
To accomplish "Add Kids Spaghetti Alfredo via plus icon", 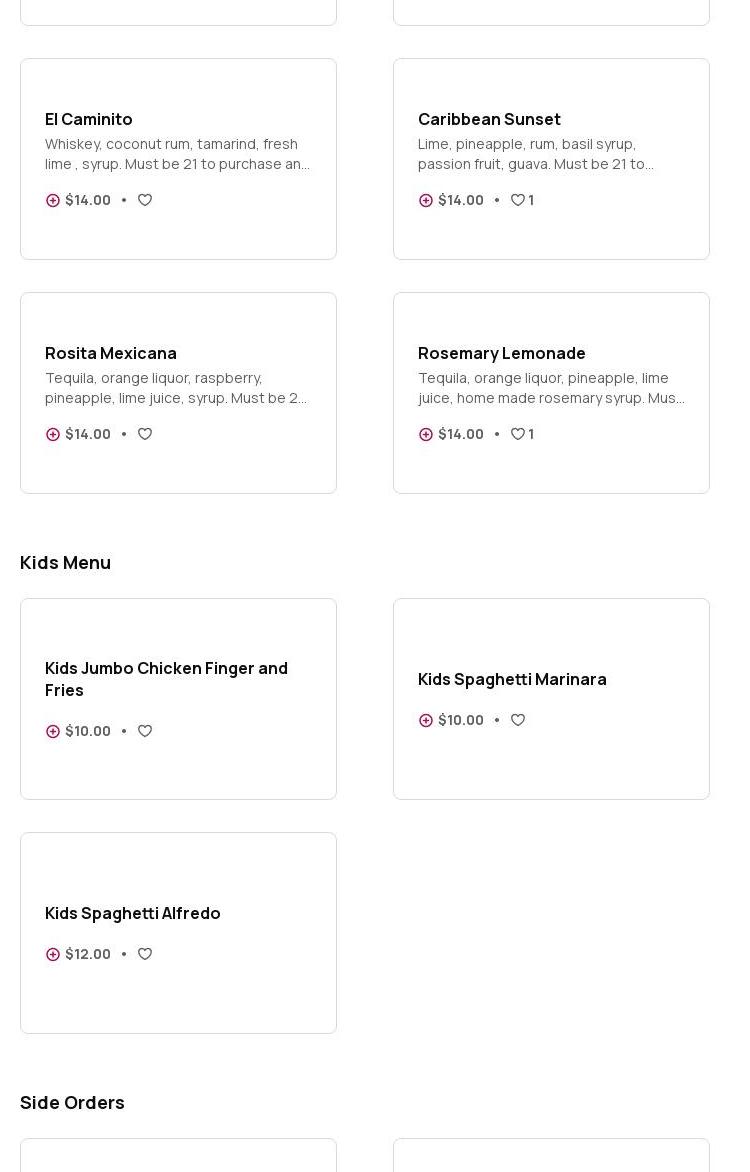I will [x=53, y=954].
